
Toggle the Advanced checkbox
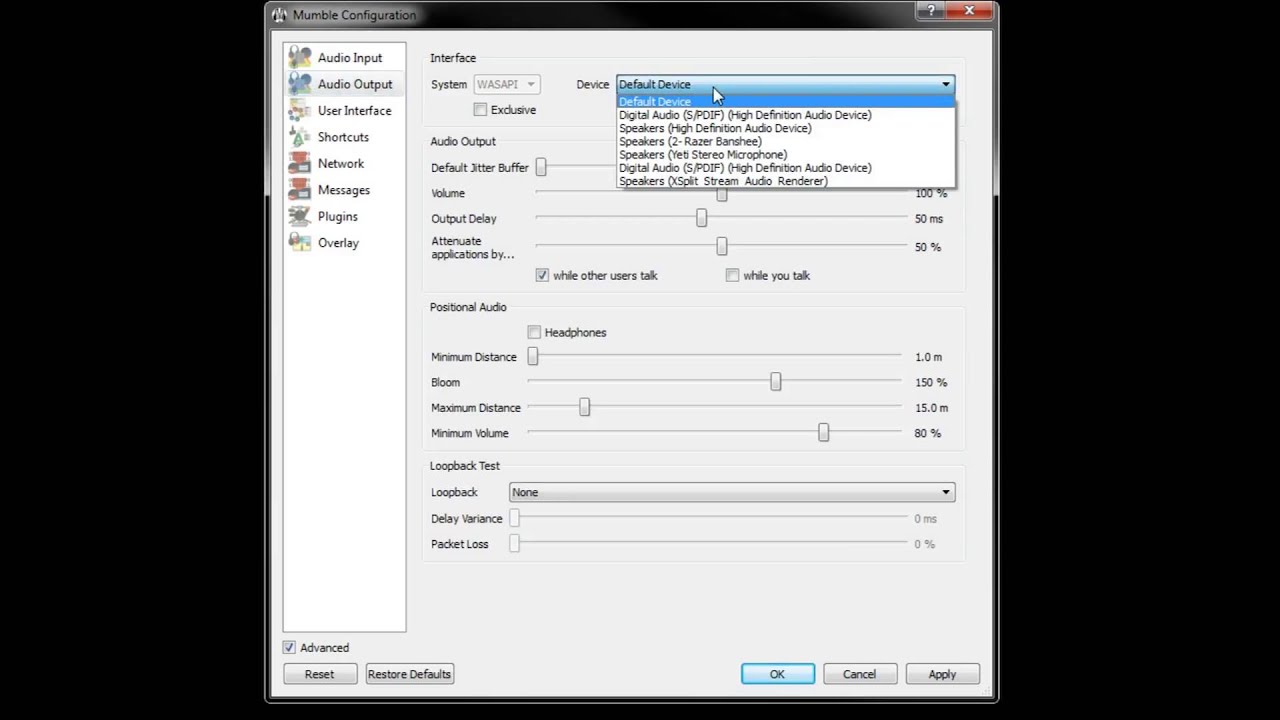click(289, 648)
